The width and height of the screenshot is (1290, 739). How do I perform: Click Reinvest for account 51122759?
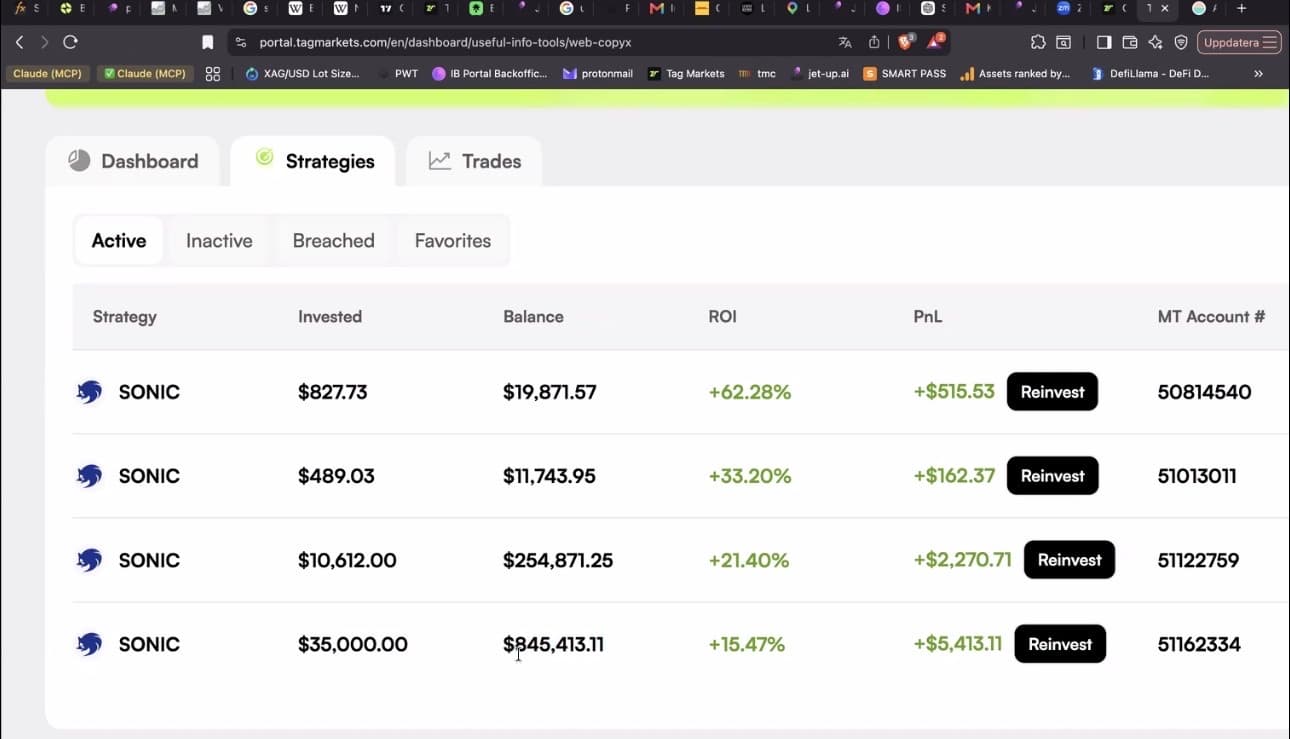point(1069,560)
